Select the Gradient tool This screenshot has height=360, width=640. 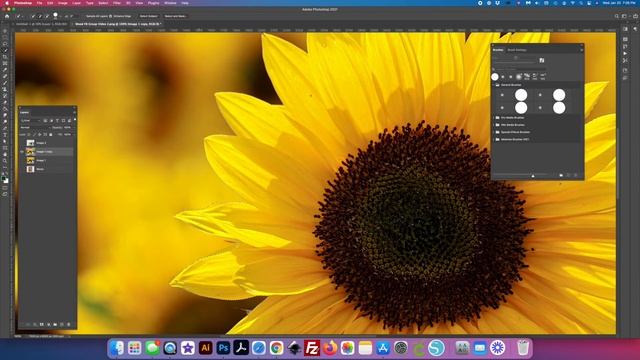(5, 108)
